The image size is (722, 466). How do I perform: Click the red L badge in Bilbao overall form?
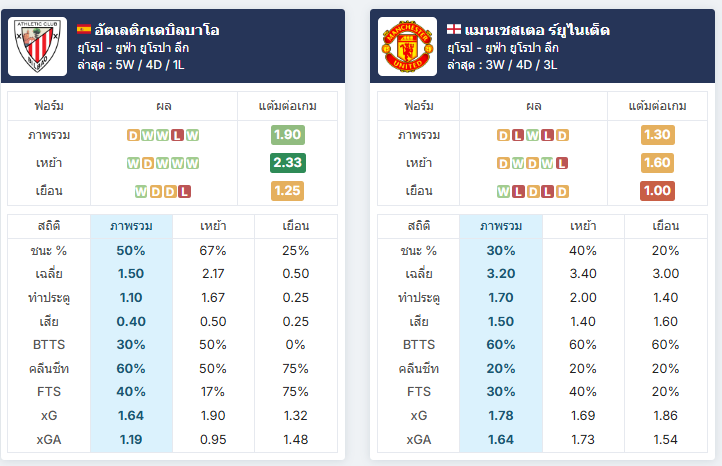pyautogui.click(x=177, y=135)
